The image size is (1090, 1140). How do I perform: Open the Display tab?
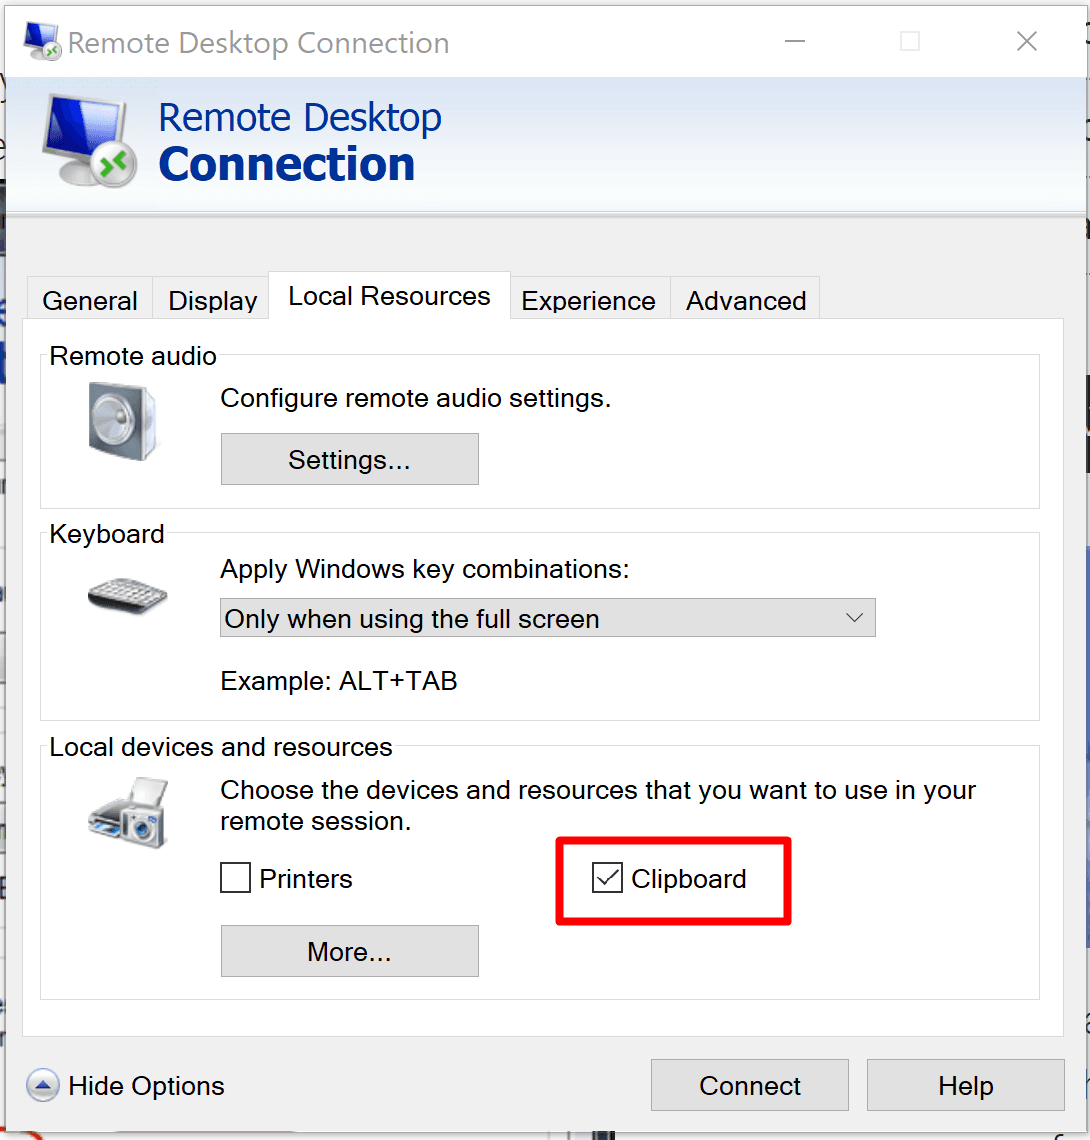[x=212, y=301]
